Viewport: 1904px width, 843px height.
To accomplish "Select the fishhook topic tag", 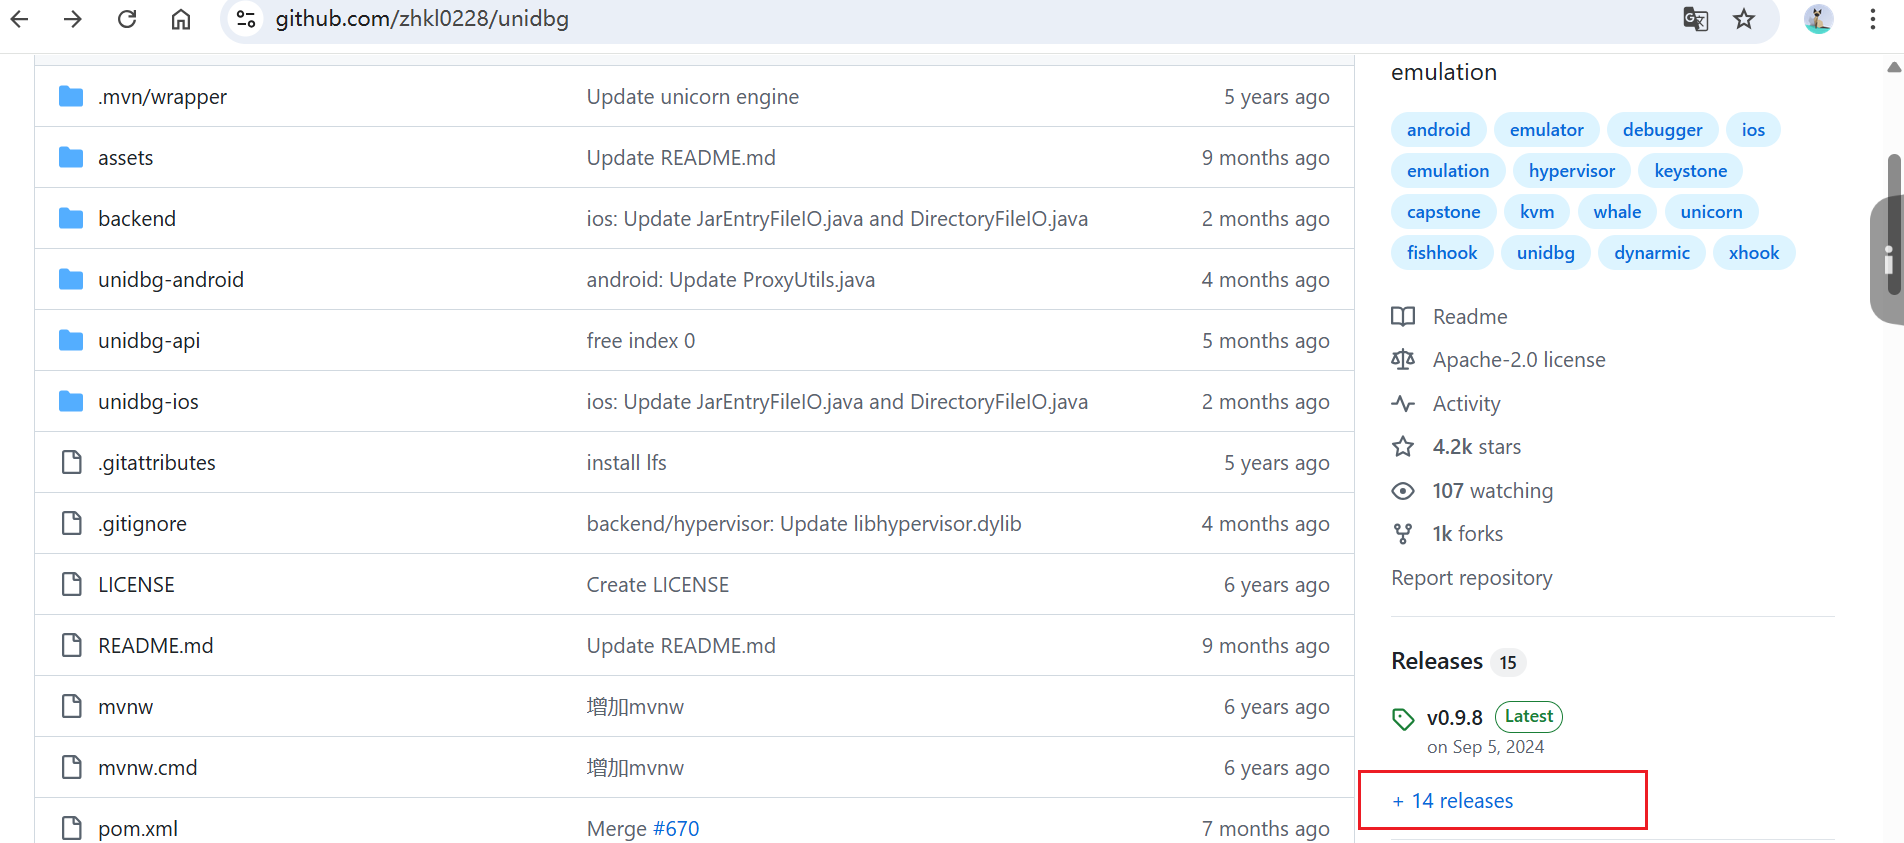I will pyautogui.click(x=1441, y=253).
